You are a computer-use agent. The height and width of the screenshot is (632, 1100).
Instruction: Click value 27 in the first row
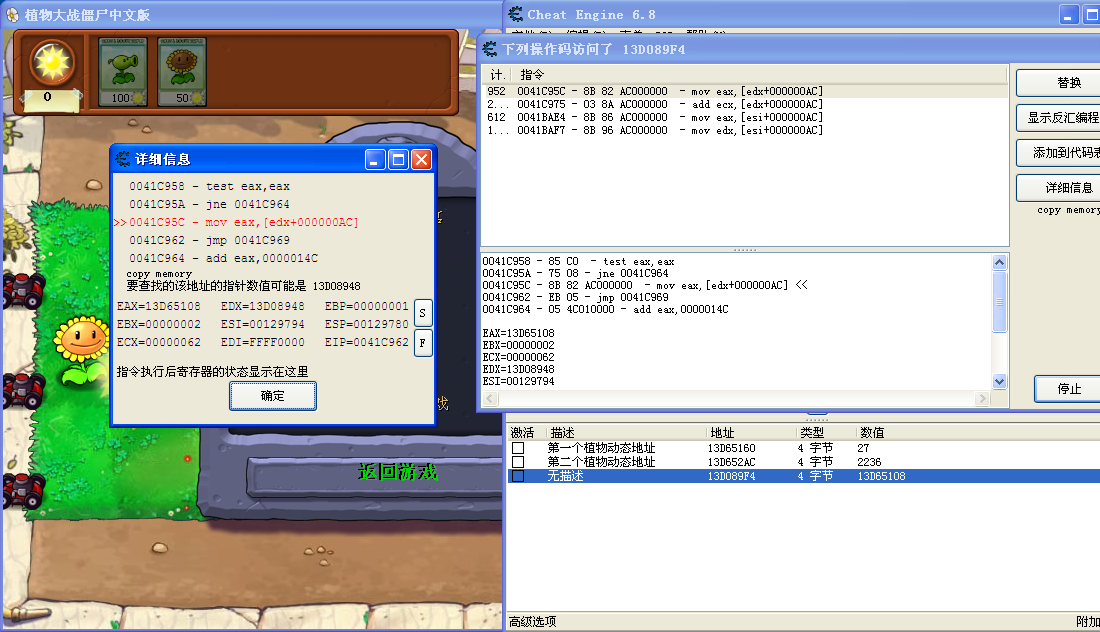pos(863,448)
